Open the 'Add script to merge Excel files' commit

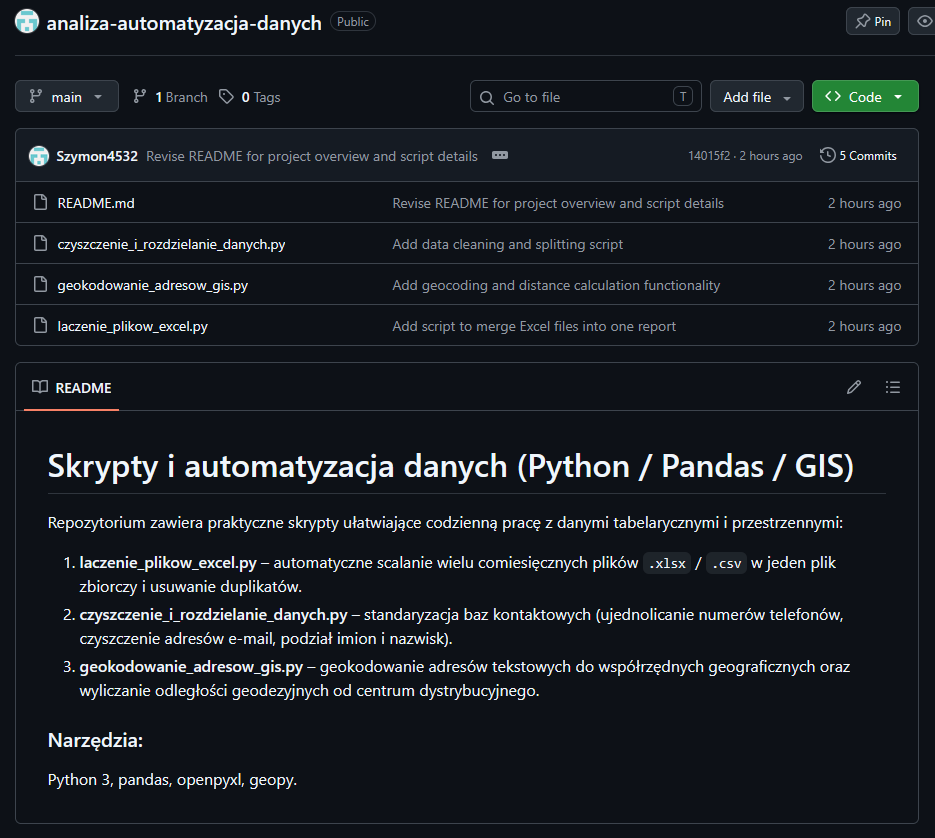[x=534, y=327]
